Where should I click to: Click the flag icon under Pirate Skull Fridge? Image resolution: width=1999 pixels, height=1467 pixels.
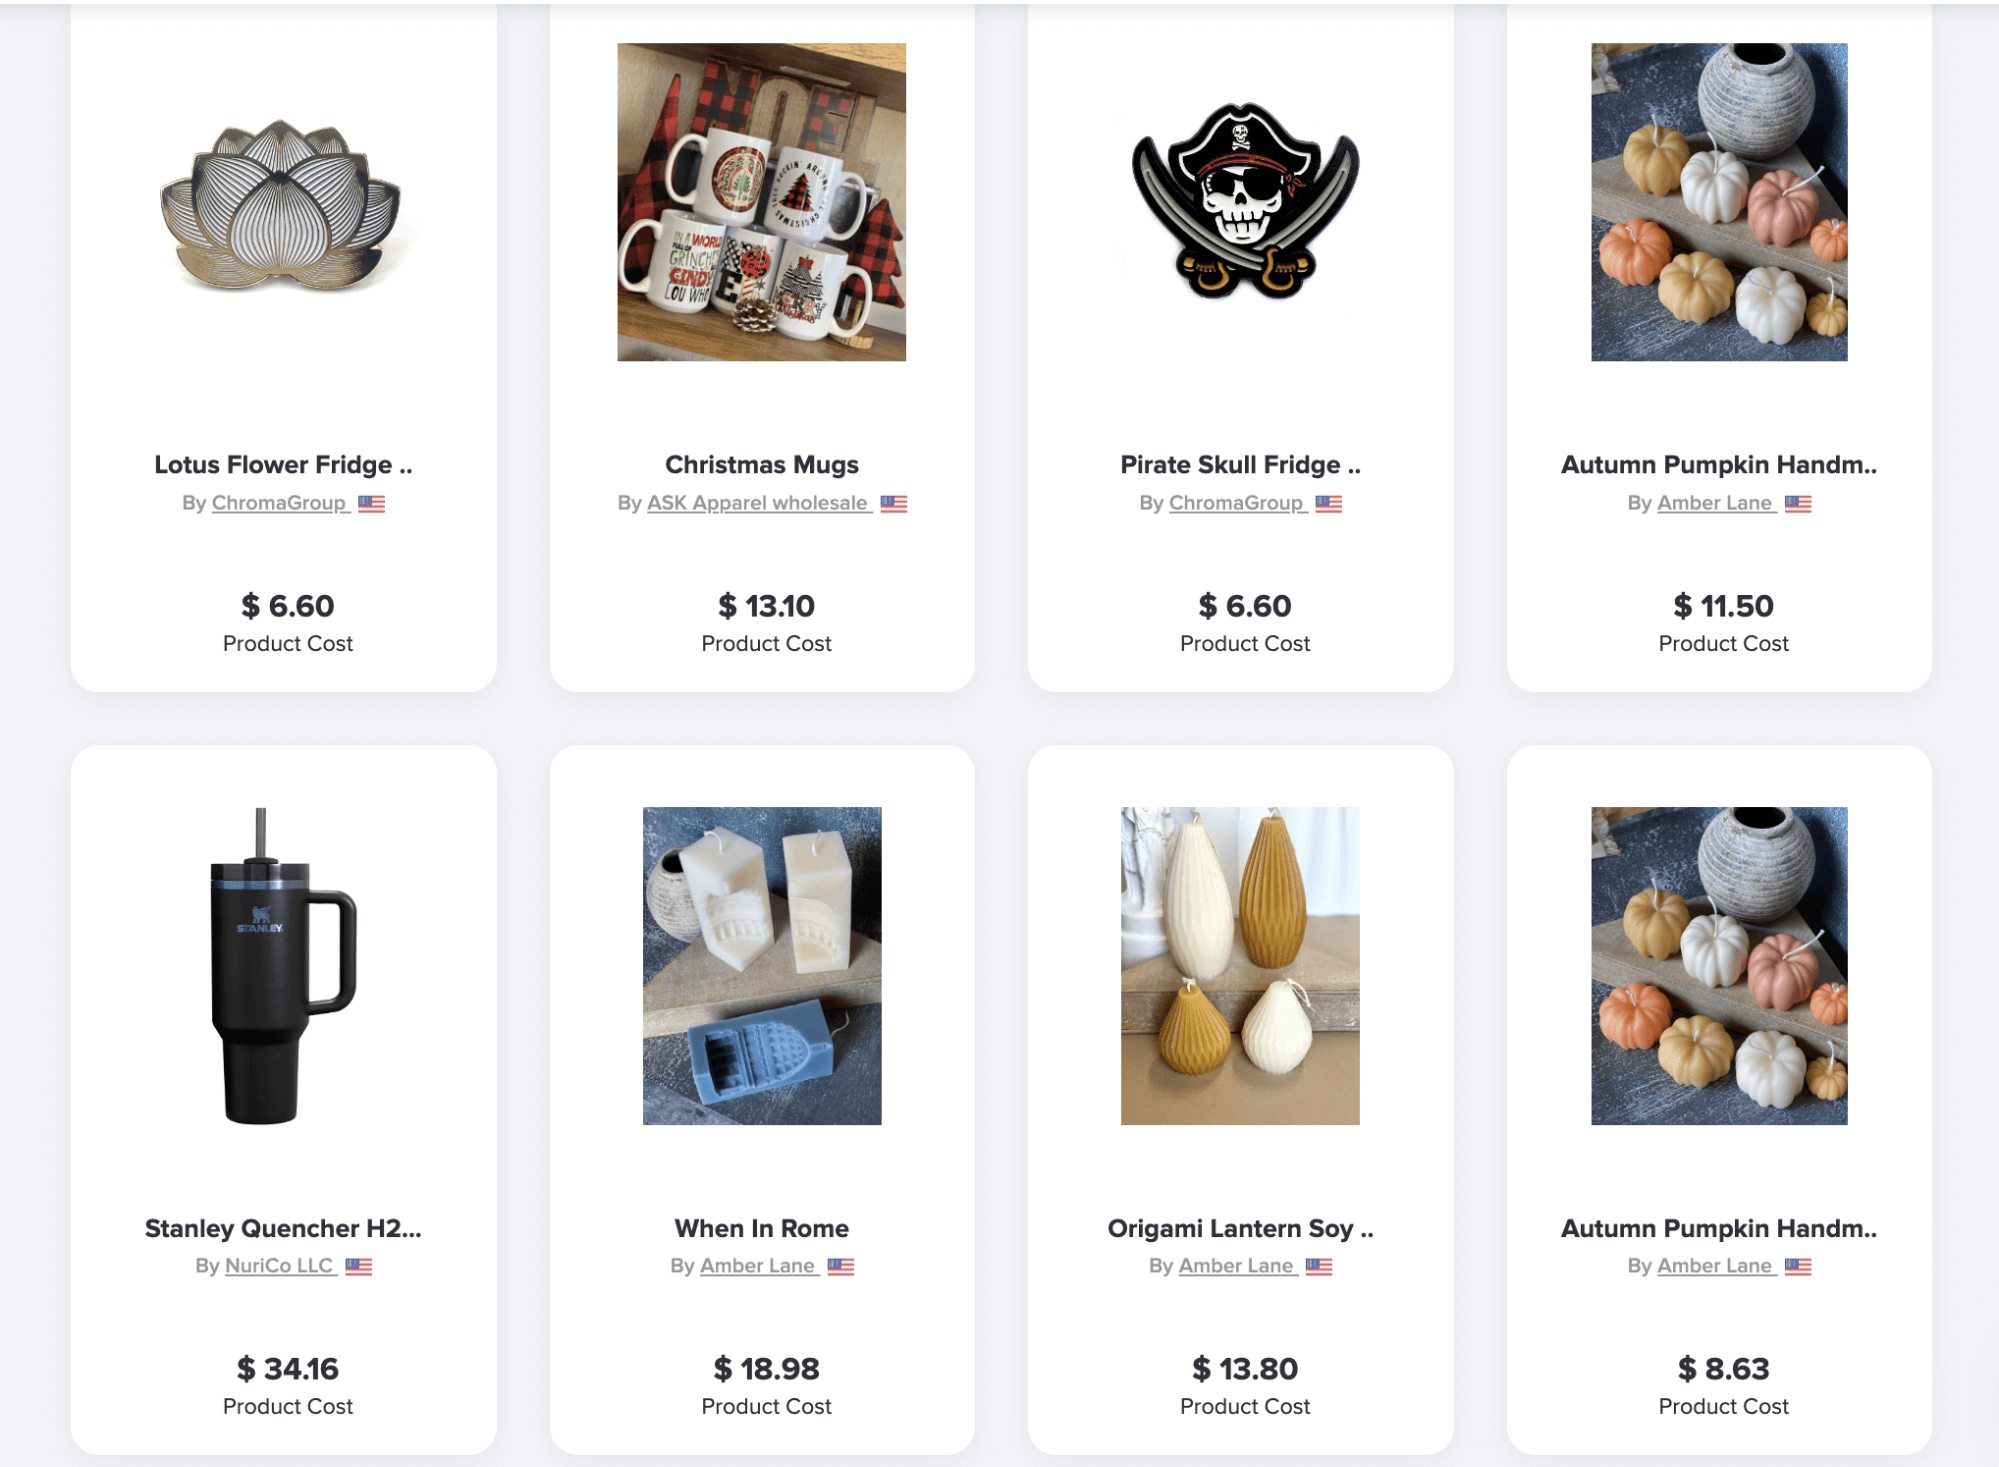click(x=1328, y=503)
